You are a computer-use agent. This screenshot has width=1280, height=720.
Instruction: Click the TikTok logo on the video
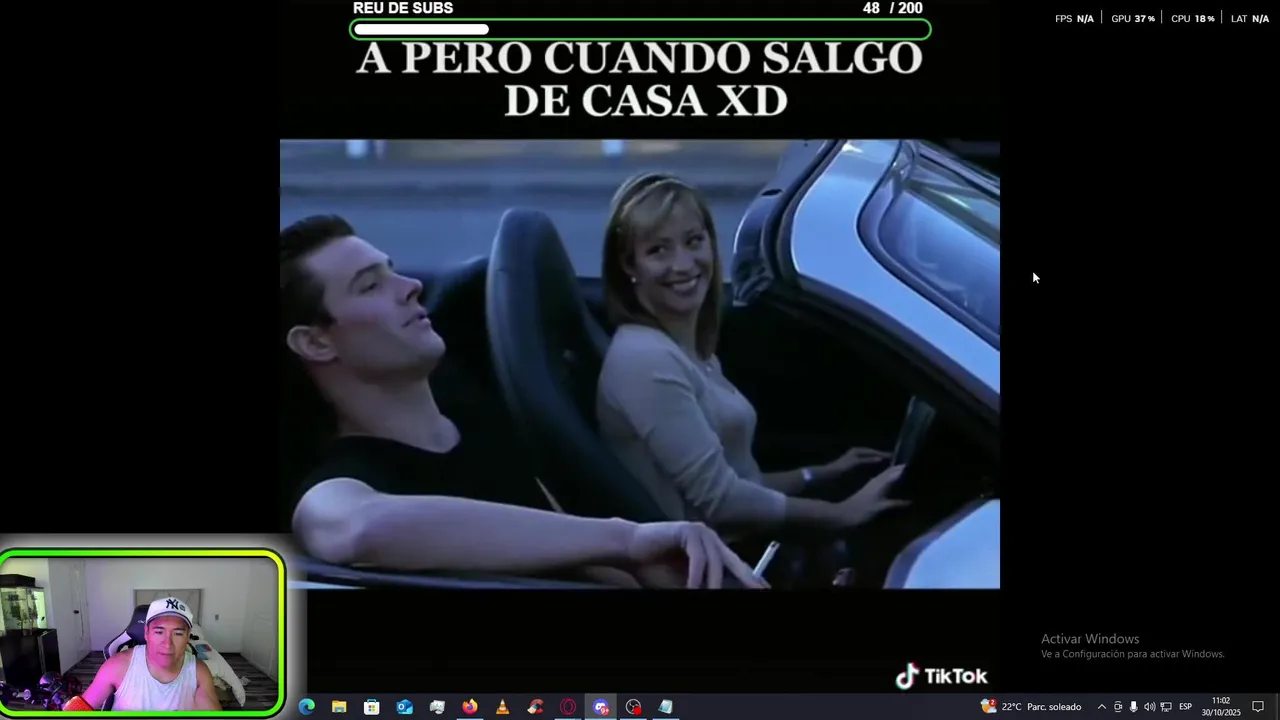tap(941, 676)
